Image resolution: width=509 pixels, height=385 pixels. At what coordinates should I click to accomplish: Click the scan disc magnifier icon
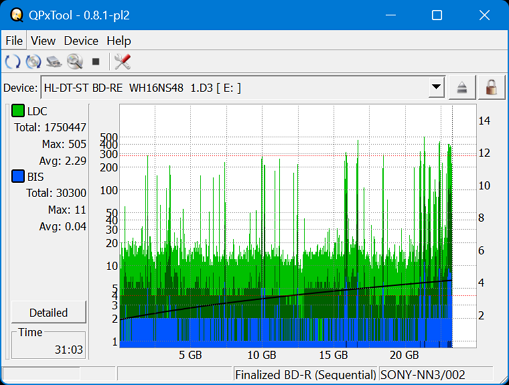pos(75,62)
